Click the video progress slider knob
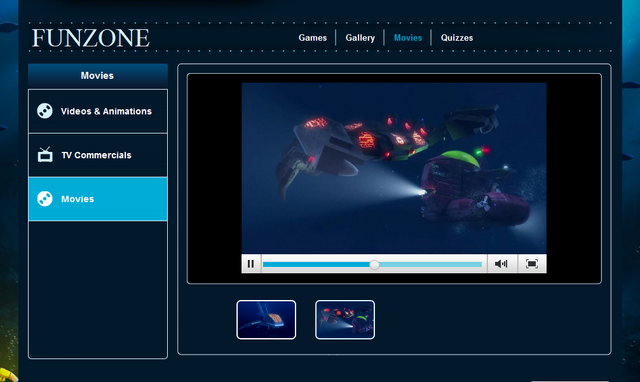Image resolution: width=640 pixels, height=382 pixels. click(374, 265)
